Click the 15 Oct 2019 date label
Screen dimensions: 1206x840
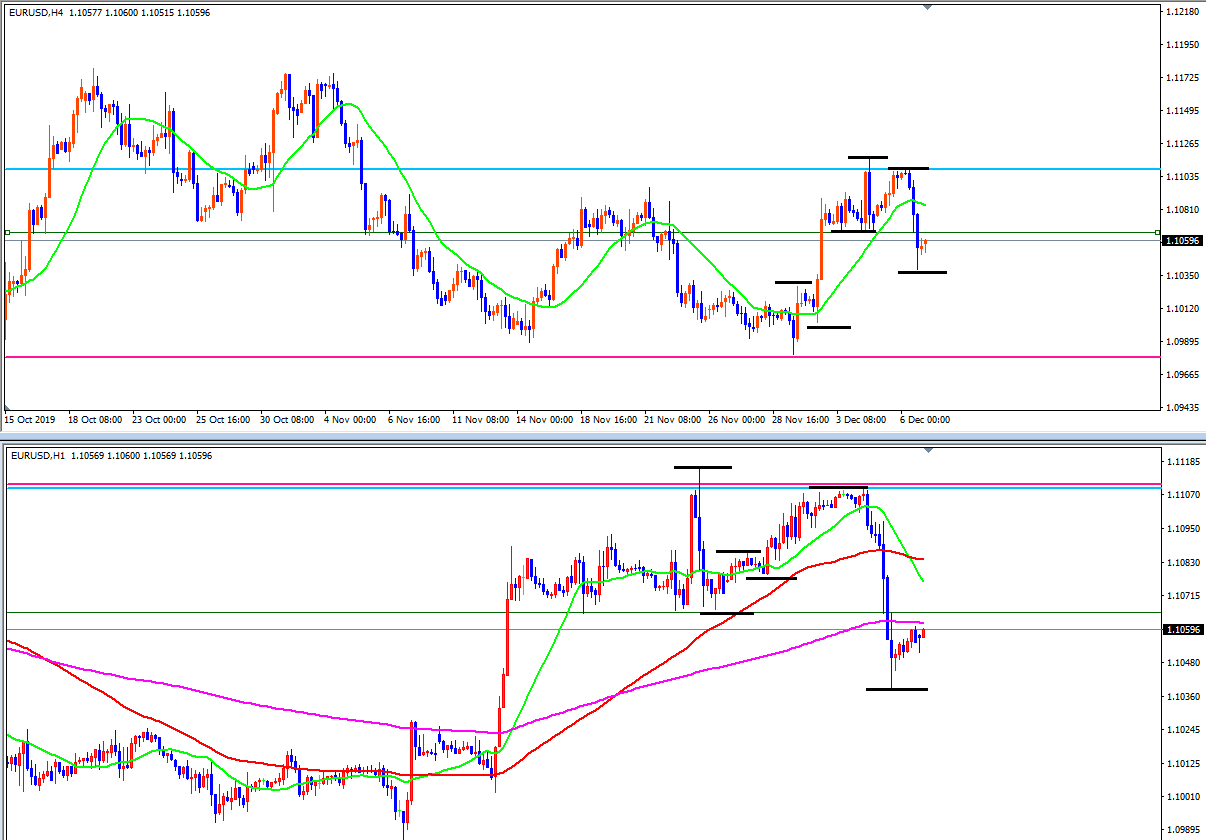tap(29, 421)
